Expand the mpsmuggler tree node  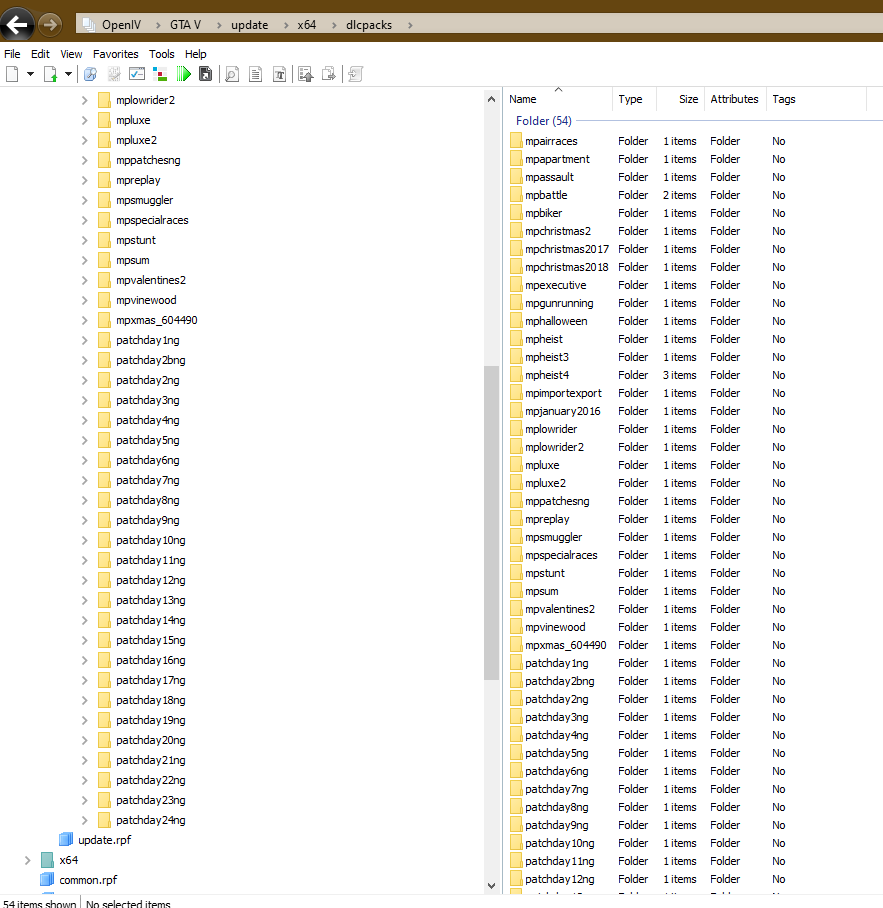coord(85,200)
